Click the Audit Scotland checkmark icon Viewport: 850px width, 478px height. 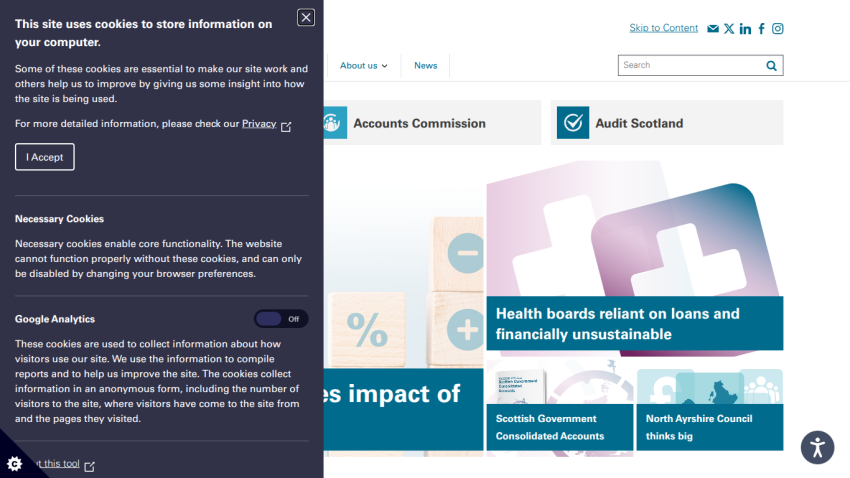pyautogui.click(x=573, y=123)
